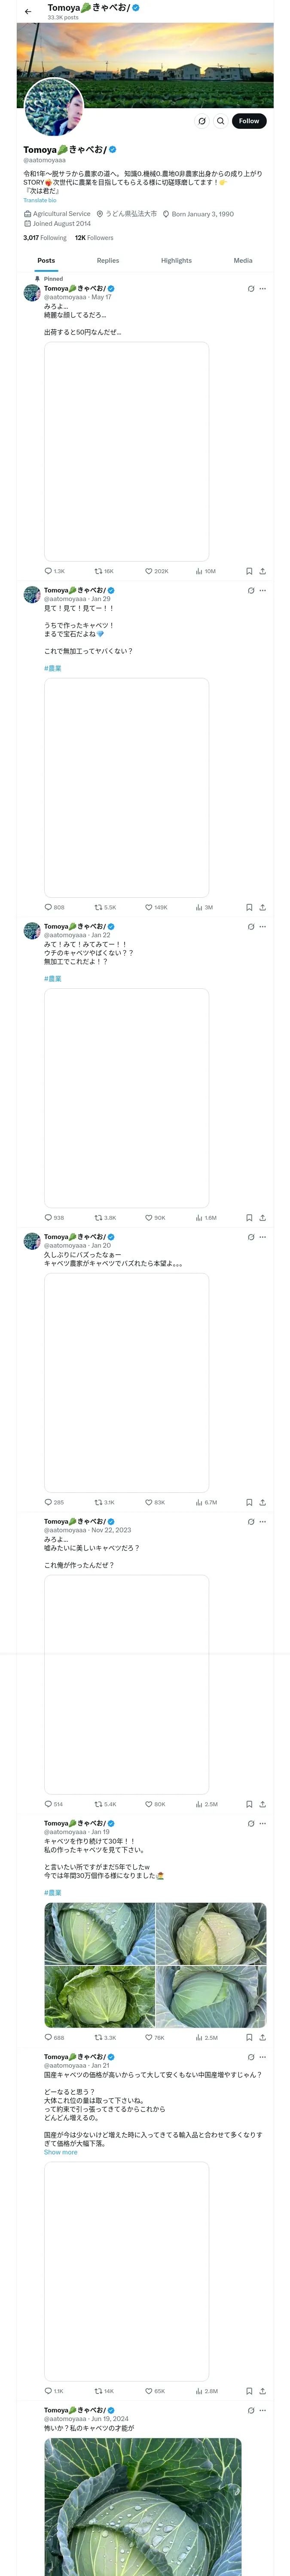Open the 12K Followers list
The width and height of the screenshot is (290, 2576).
[94, 238]
